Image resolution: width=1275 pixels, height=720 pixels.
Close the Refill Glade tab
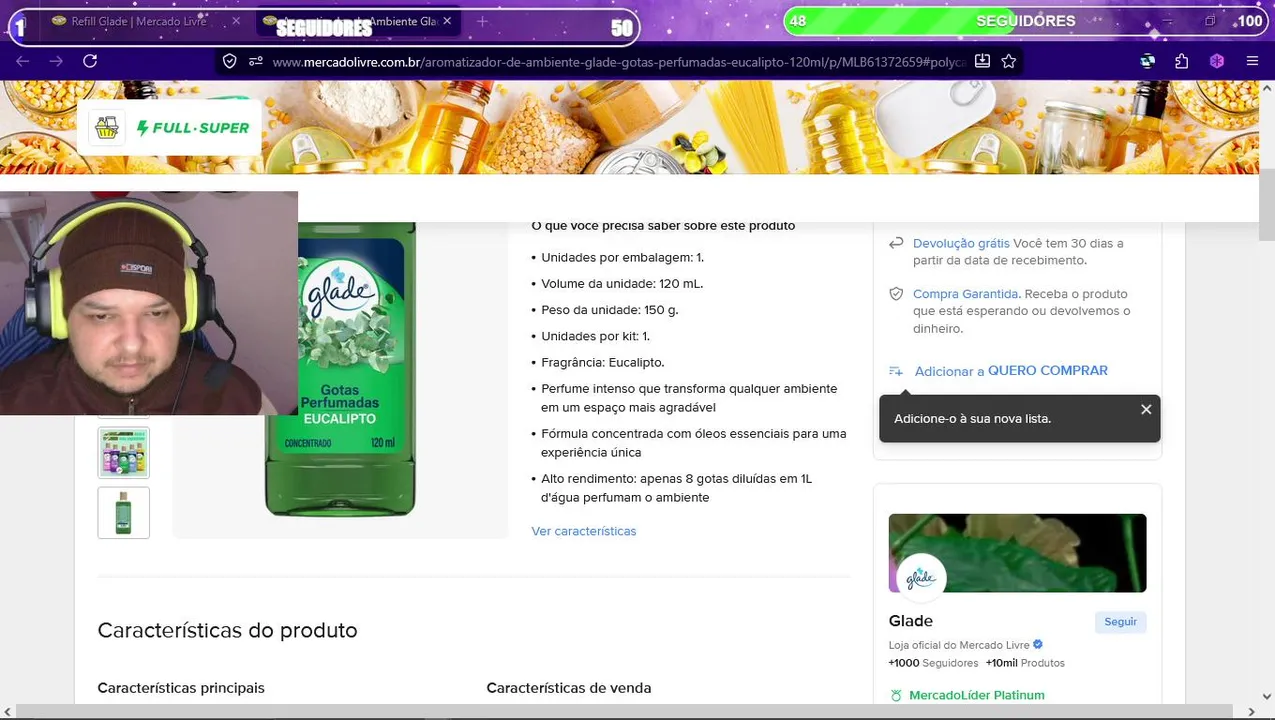[x=236, y=21]
